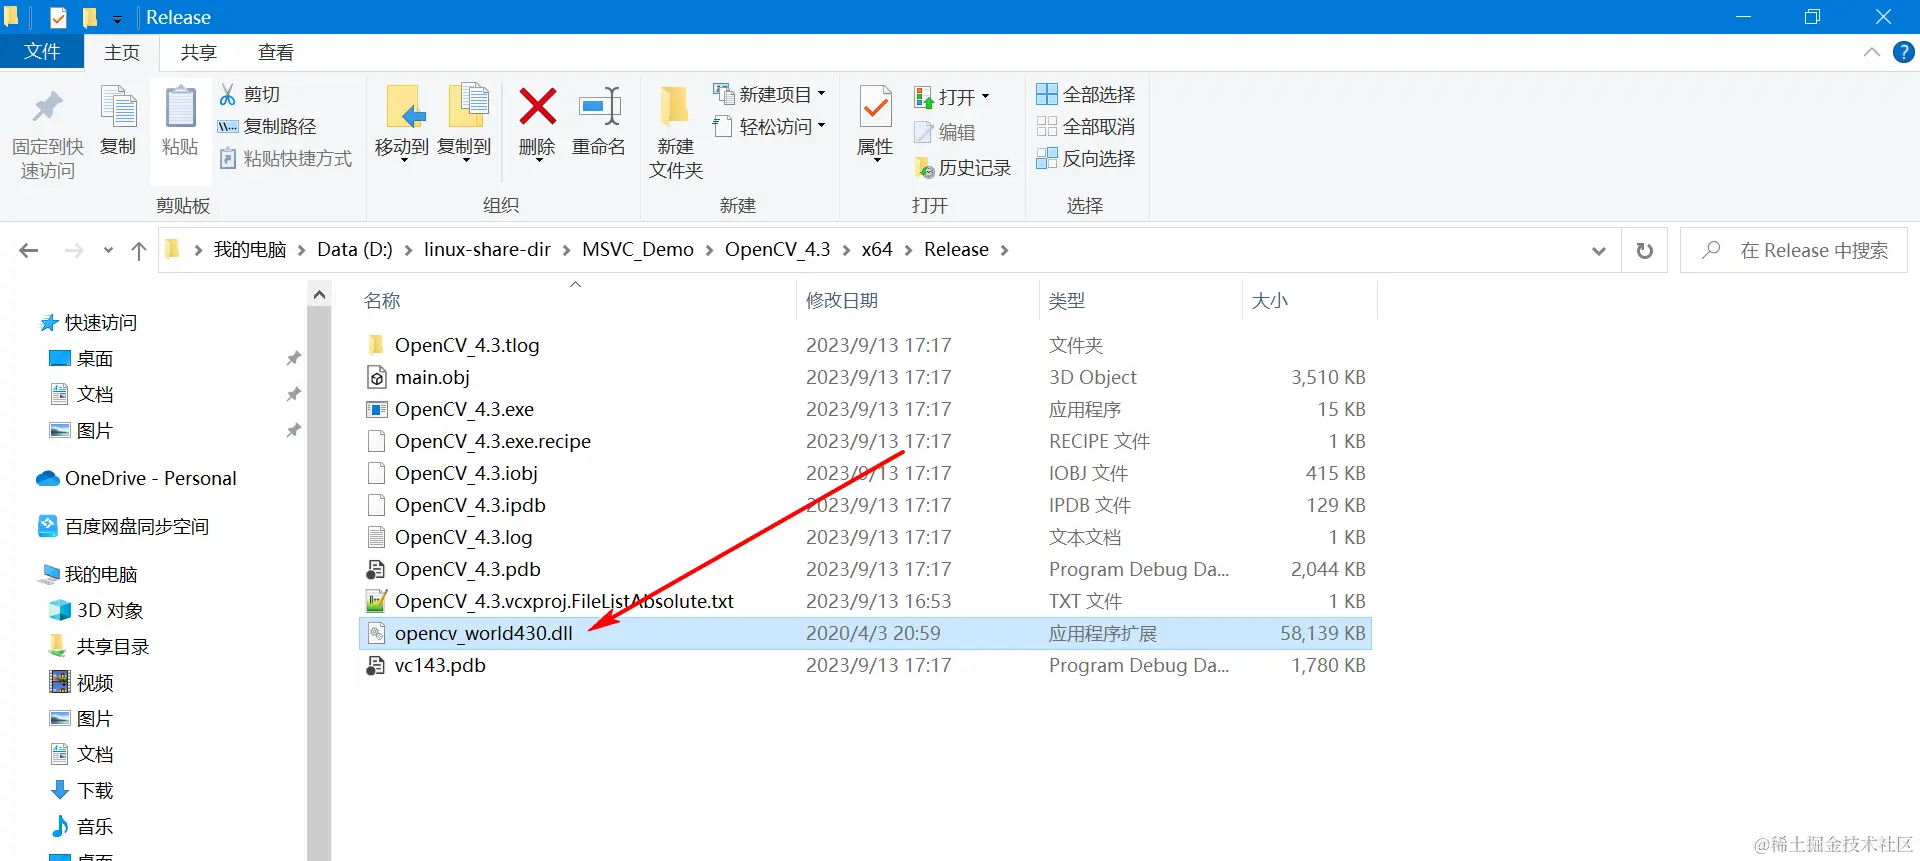Image resolution: width=1920 pixels, height=861 pixels.
Task: Copy path of selected file
Action: coord(267,126)
